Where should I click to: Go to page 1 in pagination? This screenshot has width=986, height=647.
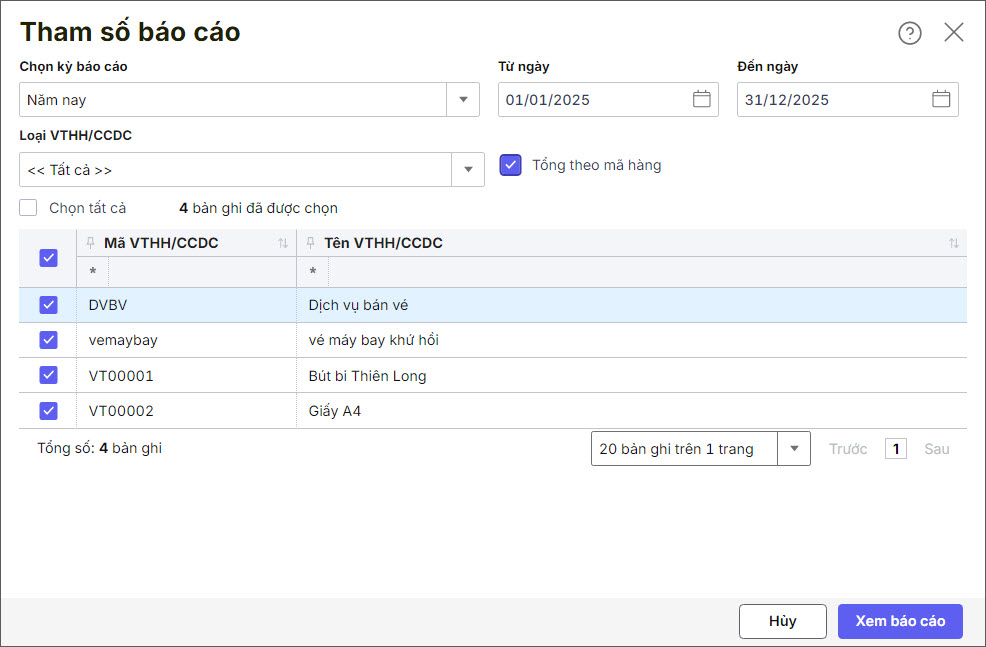[x=896, y=449]
